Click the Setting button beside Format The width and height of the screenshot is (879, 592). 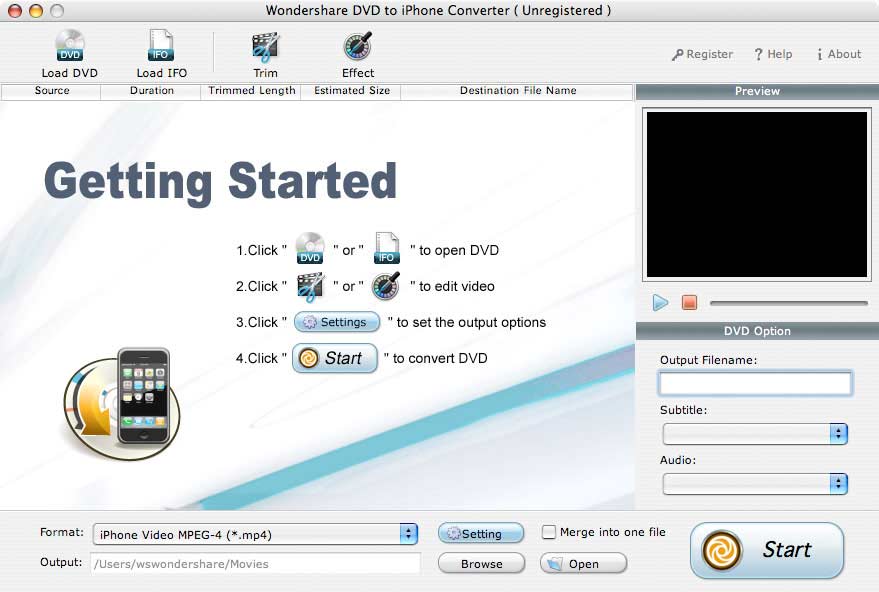tap(481, 533)
